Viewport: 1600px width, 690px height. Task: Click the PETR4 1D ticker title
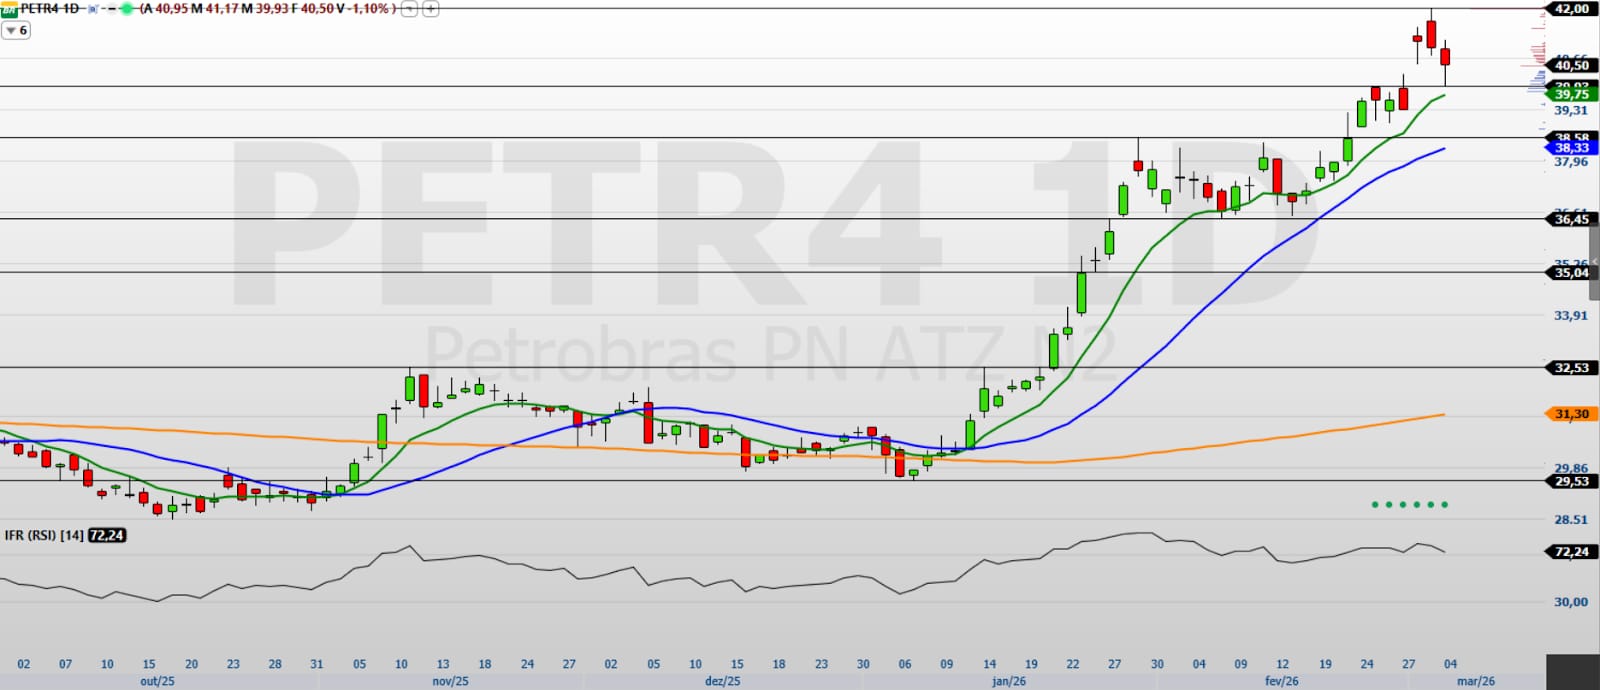click(50, 9)
